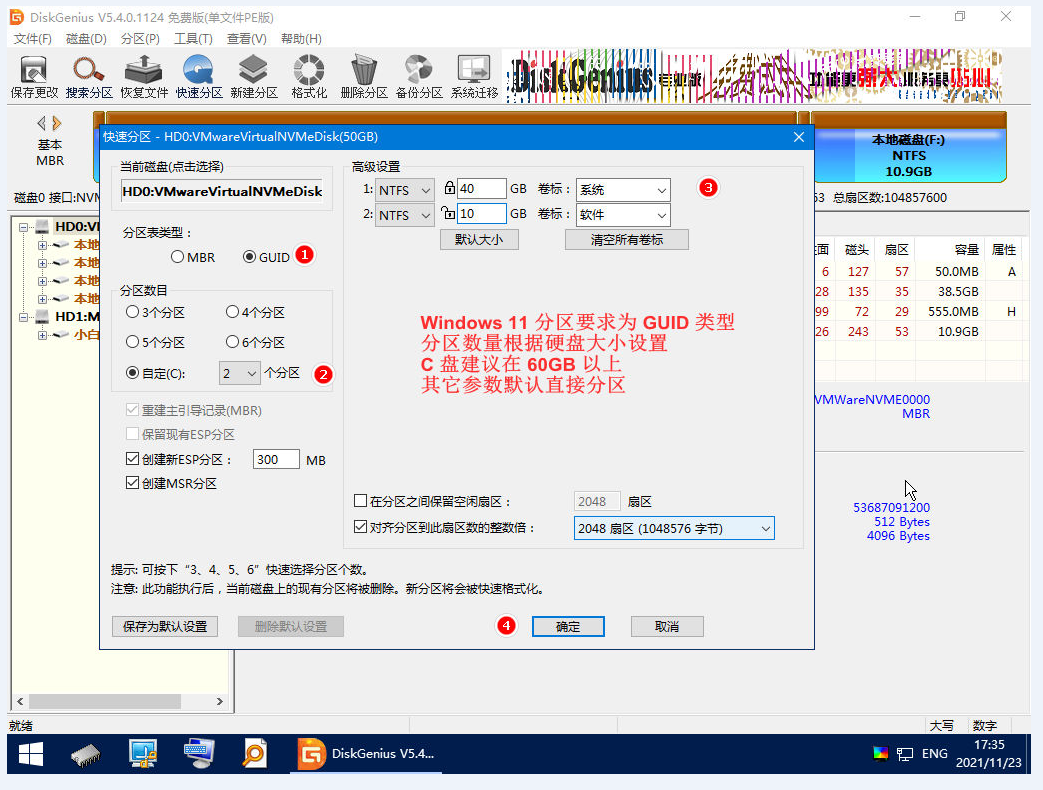
Task: Click the Save Changes (保存更改) toolbar icon
Action: point(34,76)
